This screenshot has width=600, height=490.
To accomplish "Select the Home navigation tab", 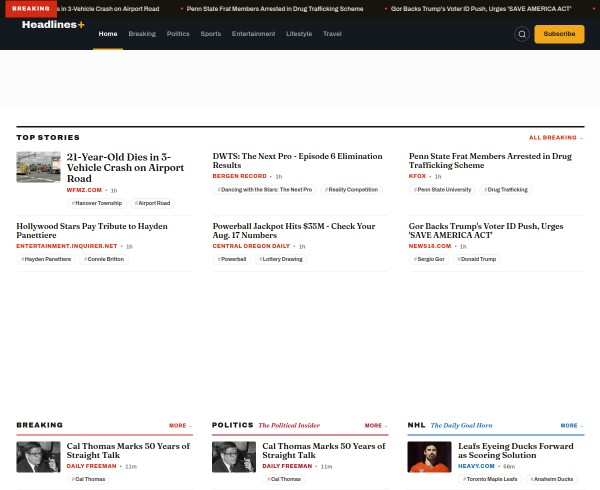I will (108, 34).
